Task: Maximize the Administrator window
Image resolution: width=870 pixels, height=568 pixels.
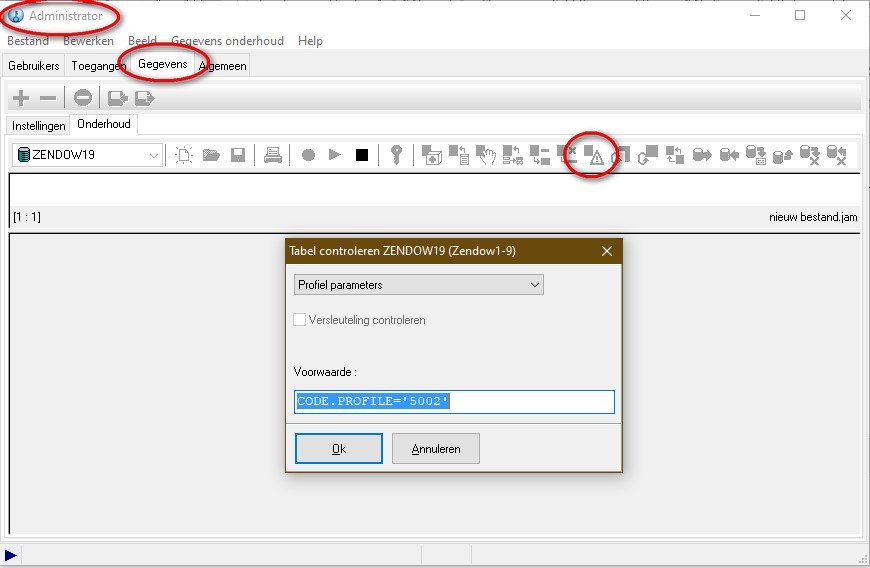Action: (x=800, y=16)
